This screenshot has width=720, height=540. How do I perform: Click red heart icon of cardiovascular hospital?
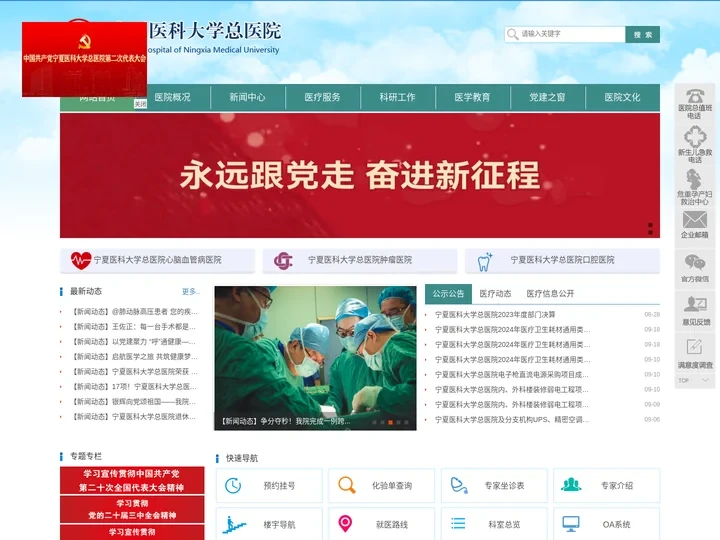click(x=81, y=260)
